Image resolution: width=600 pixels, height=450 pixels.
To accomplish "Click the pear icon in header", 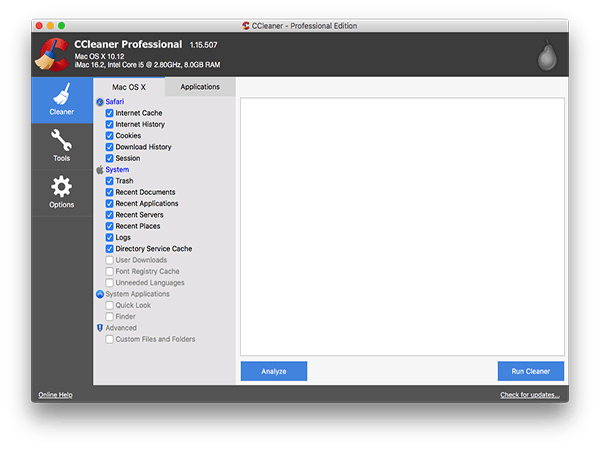I will [547, 55].
